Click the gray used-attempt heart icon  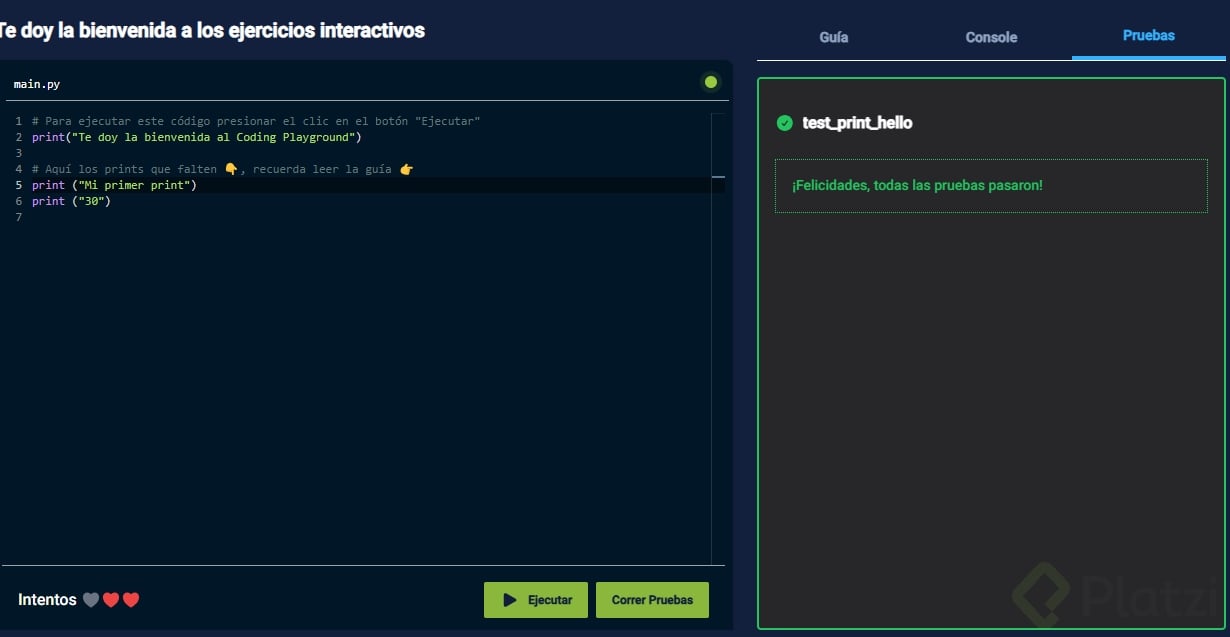(x=91, y=600)
